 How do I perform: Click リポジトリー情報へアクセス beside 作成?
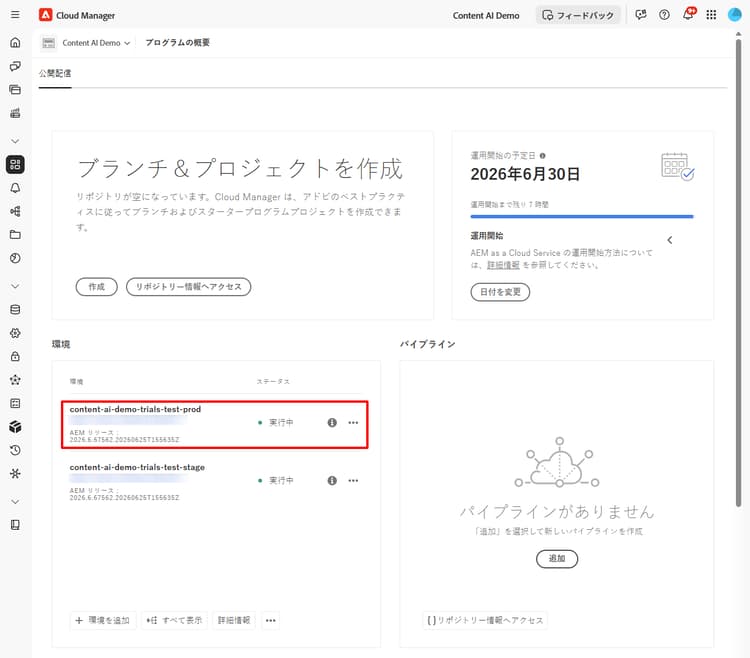tap(188, 286)
